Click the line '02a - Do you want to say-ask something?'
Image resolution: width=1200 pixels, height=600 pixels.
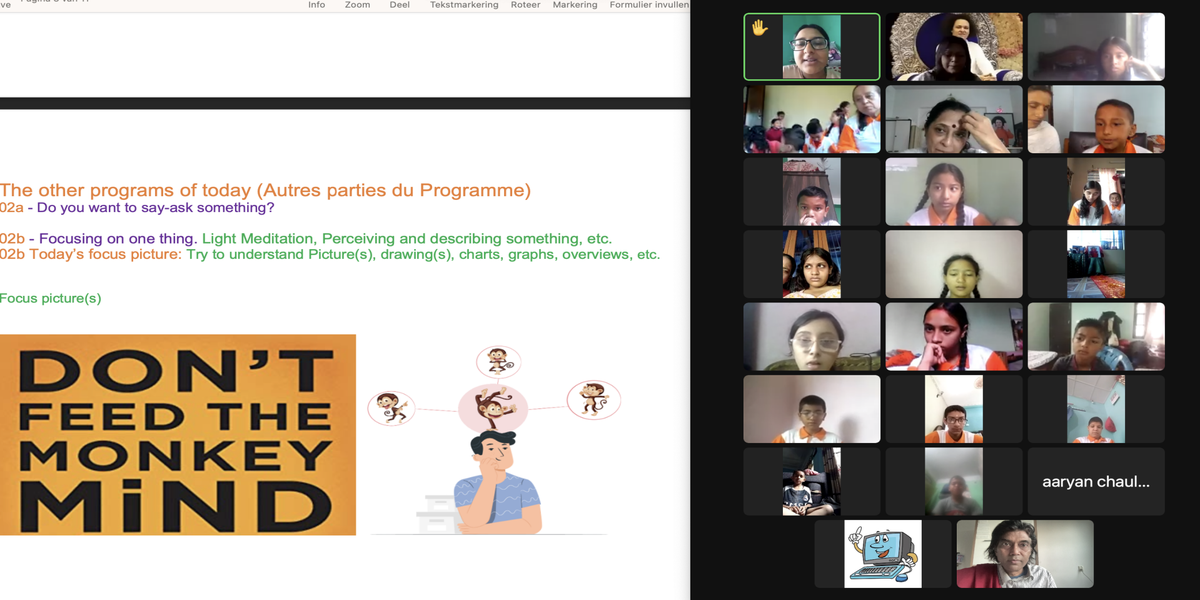click(x=137, y=208)
